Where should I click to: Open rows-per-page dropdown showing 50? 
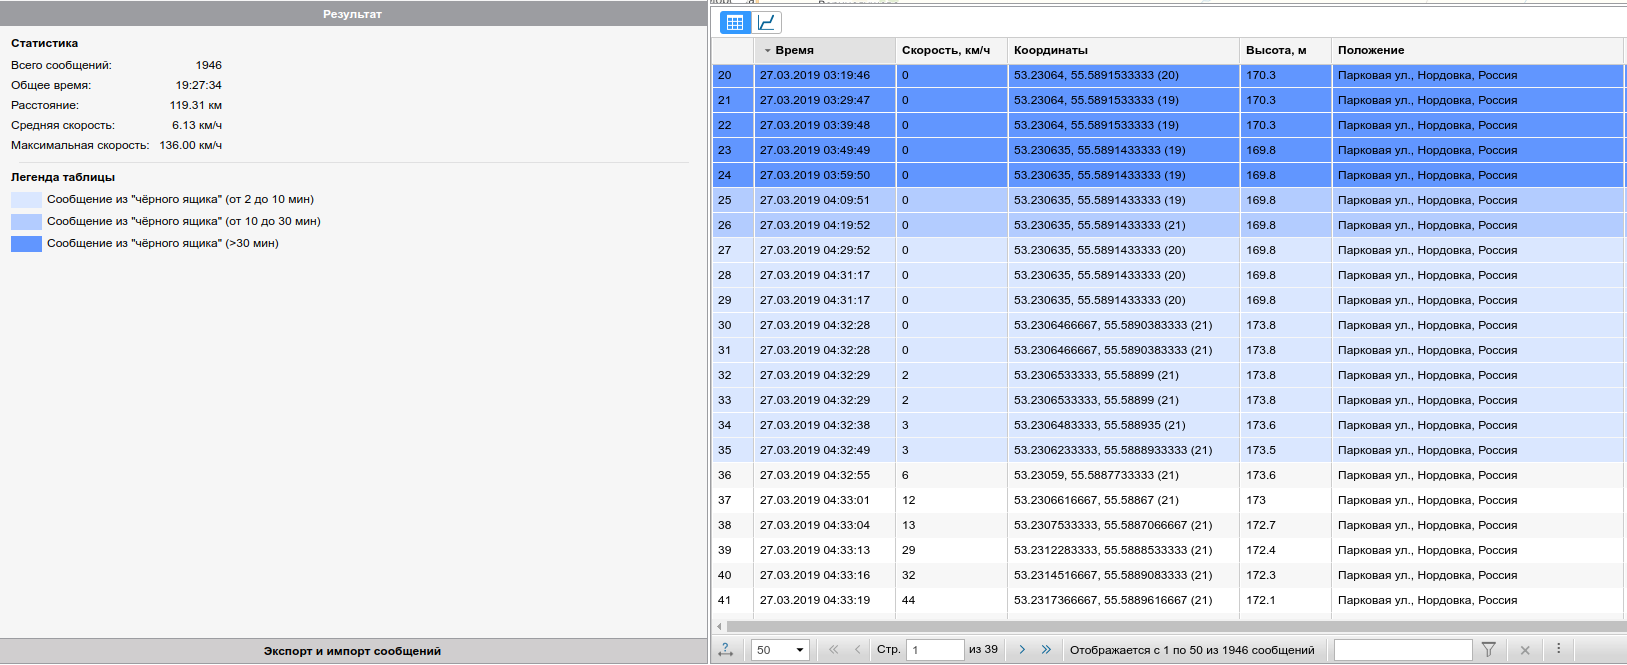click(x=780, y=650)
